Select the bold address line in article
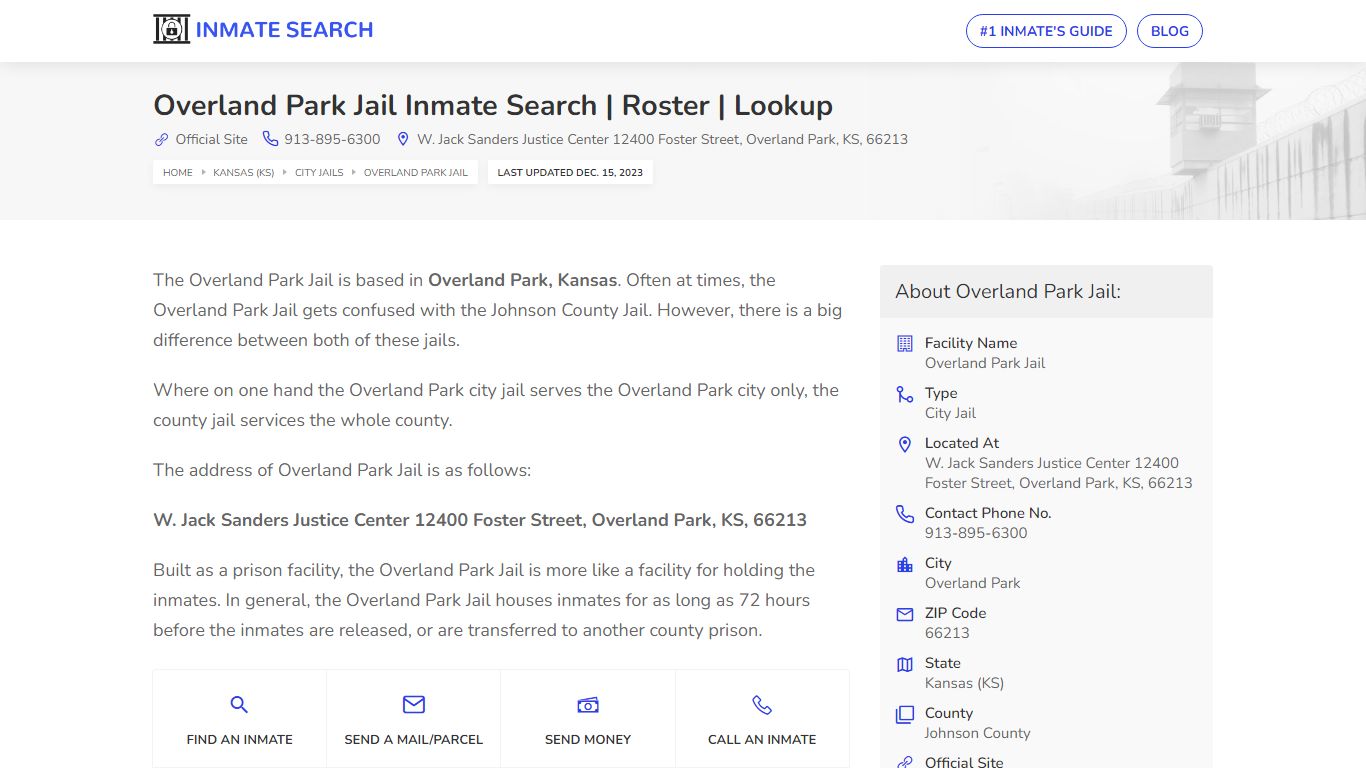 click(480, 520)
